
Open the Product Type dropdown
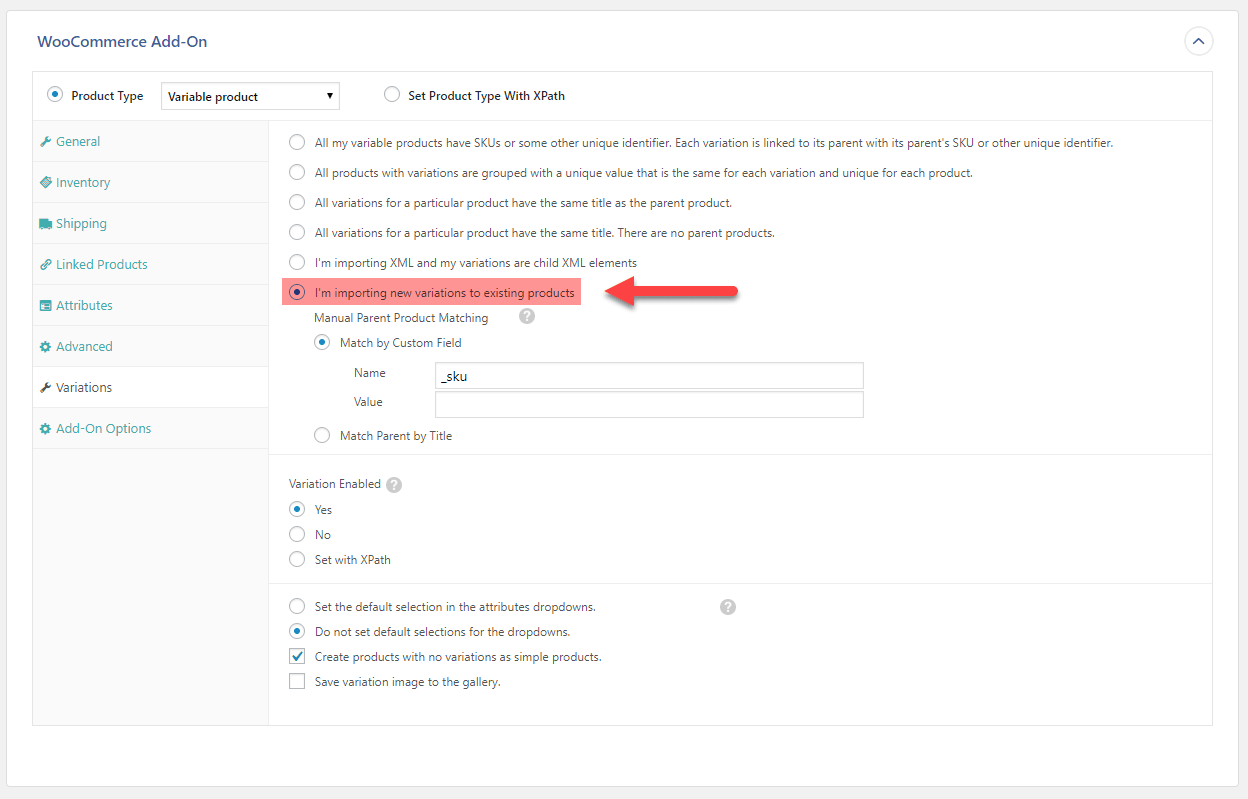pos(250,96)
